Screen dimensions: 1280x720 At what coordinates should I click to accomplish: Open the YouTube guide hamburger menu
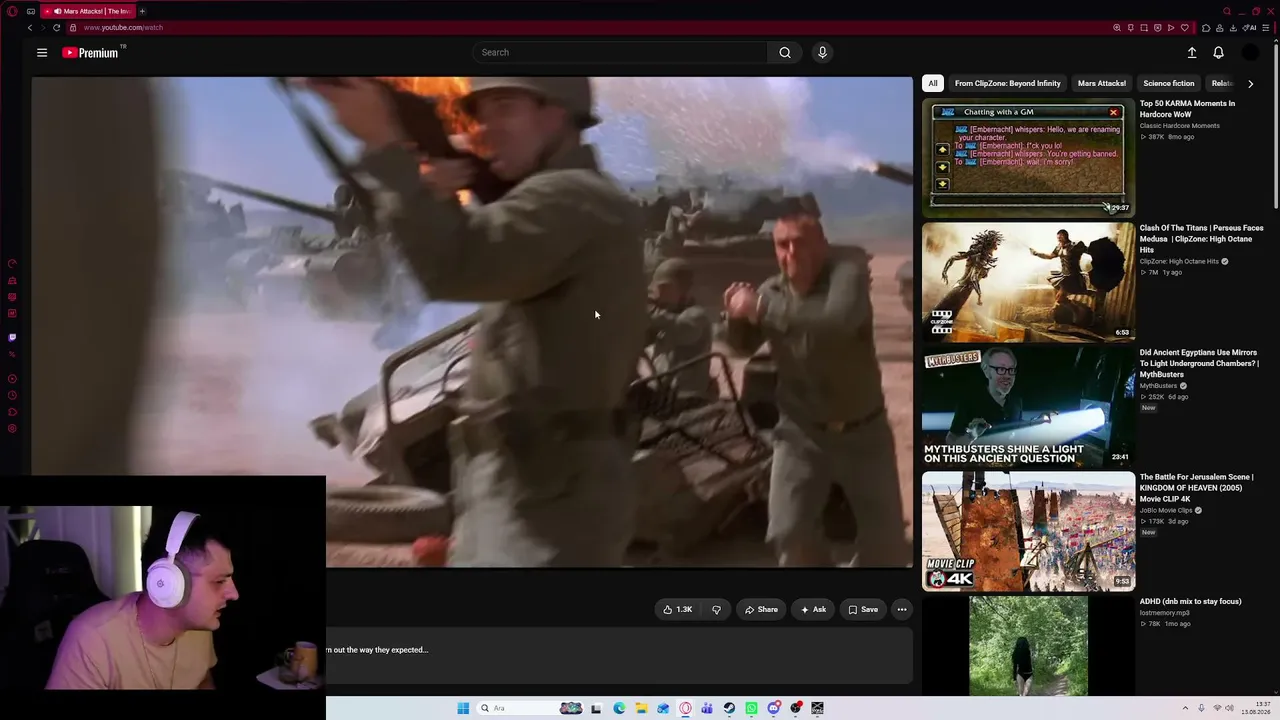click(x=42, y=53)
